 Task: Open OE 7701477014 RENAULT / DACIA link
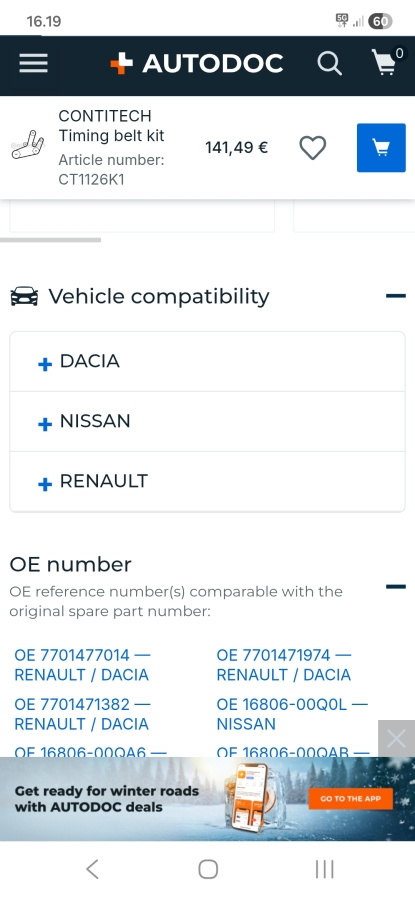click(x=82, y=665)
